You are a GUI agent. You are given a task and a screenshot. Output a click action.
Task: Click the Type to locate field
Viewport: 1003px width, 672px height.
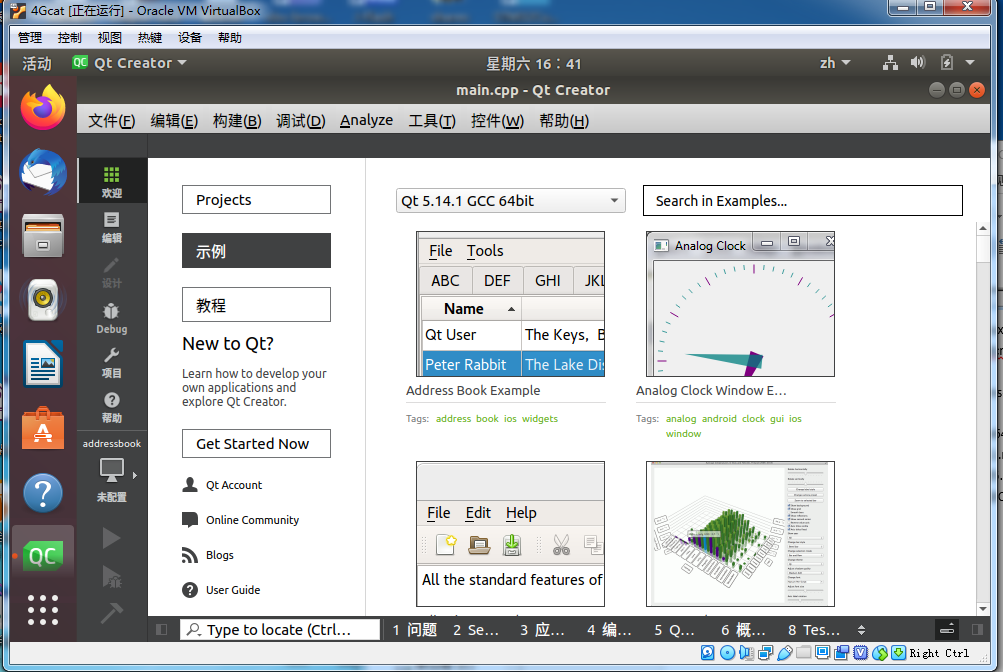click(x=280, y=630)
